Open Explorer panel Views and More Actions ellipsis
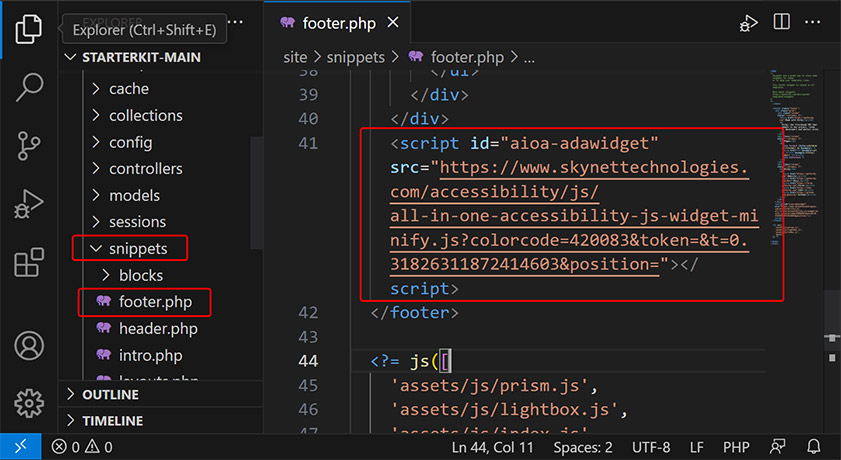The height and width of the screenshot is (460, 841). click(x=235, y=22)
